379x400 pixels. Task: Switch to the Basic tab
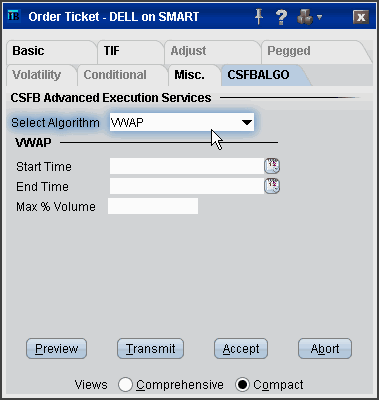click(28, 51)
